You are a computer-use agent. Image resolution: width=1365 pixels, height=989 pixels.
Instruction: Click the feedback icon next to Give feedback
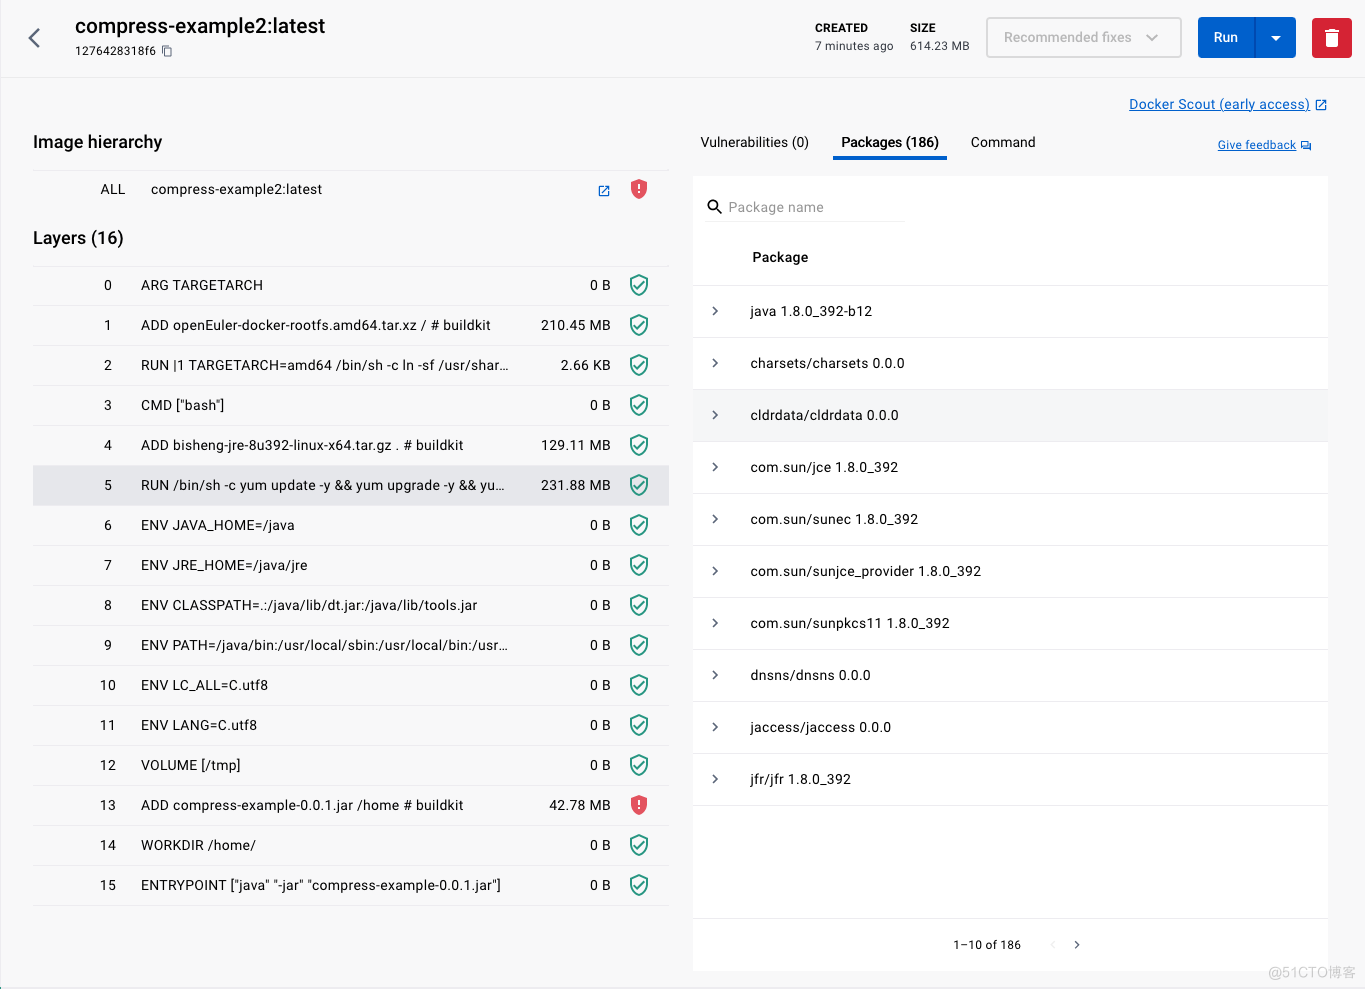coord(1306,146)
